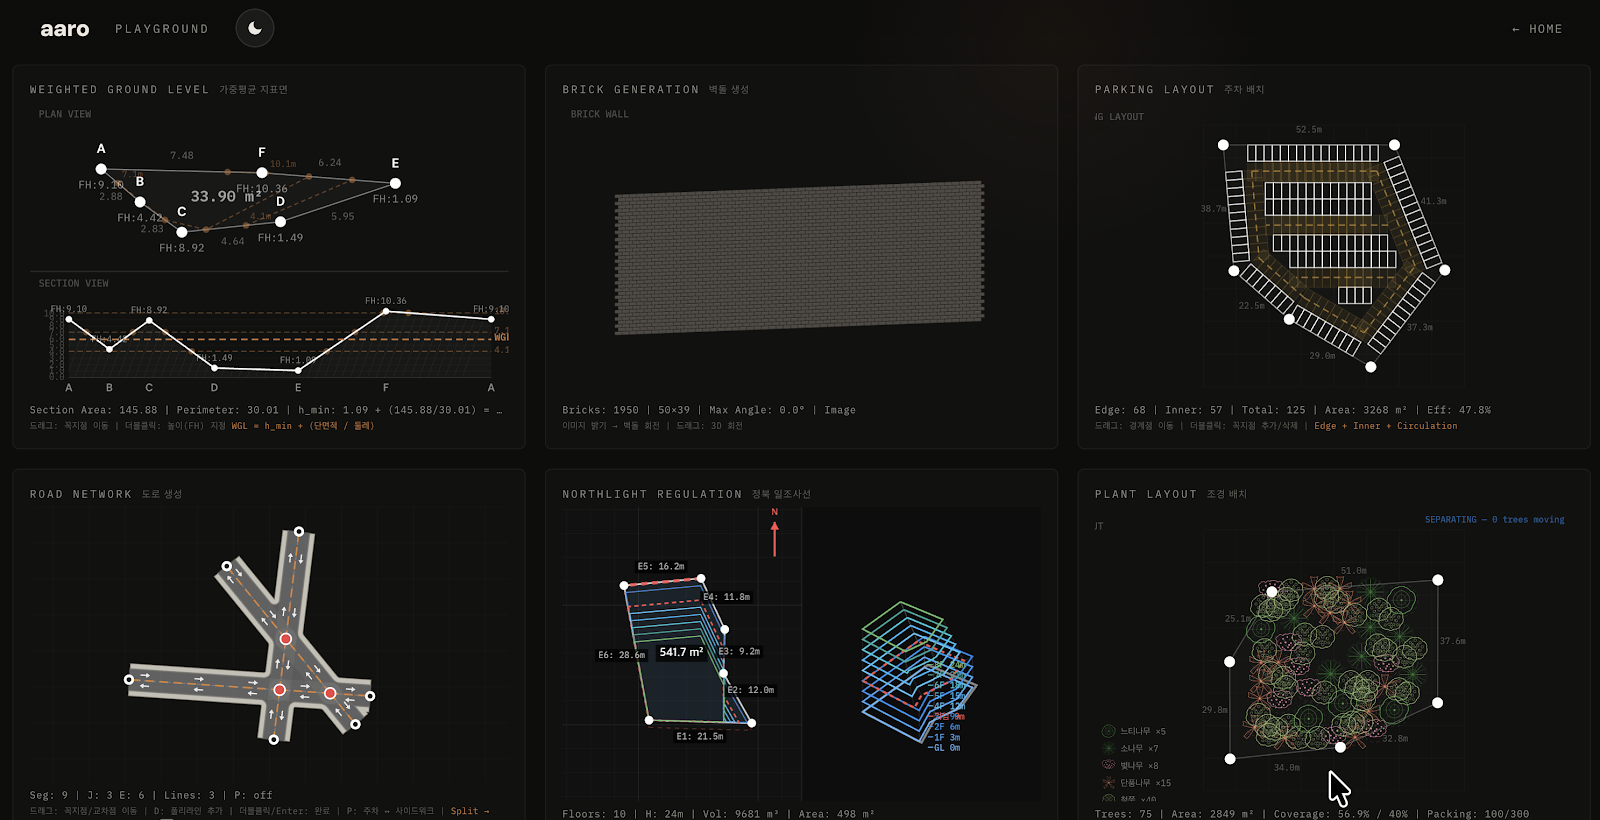Select the left road endpoint node
This screenshot has width=1600, height=820.
(129, 680)
